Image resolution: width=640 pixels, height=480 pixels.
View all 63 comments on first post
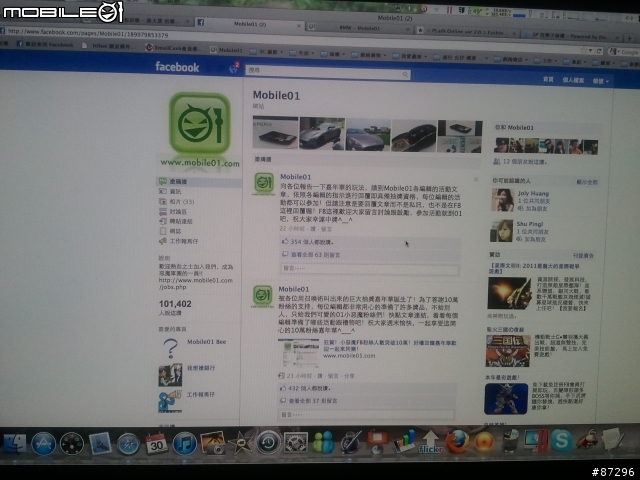[316, 255]
